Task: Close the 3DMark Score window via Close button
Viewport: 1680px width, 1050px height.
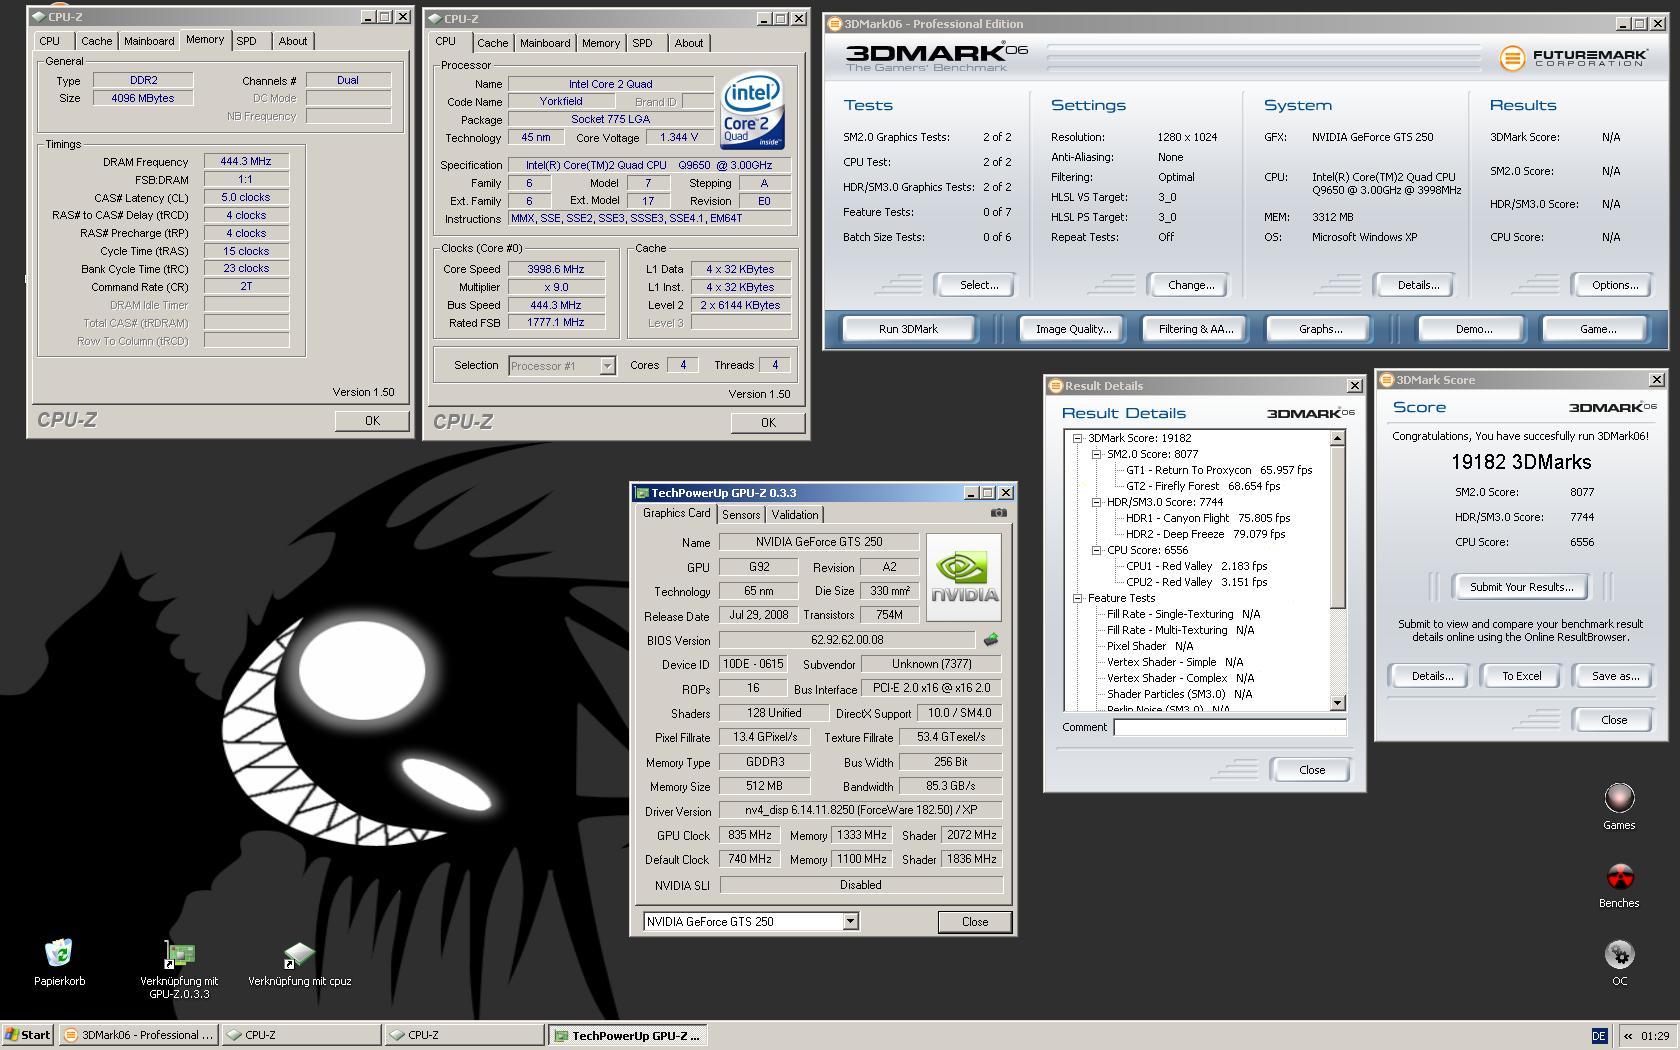Action: (1614, 720)
